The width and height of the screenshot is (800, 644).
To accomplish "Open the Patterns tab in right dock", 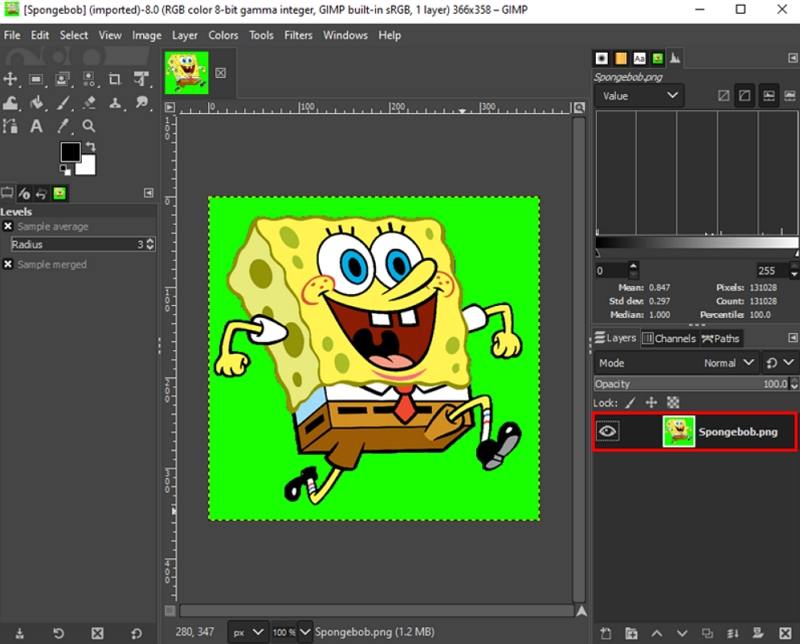I will [x=620, y=59].
